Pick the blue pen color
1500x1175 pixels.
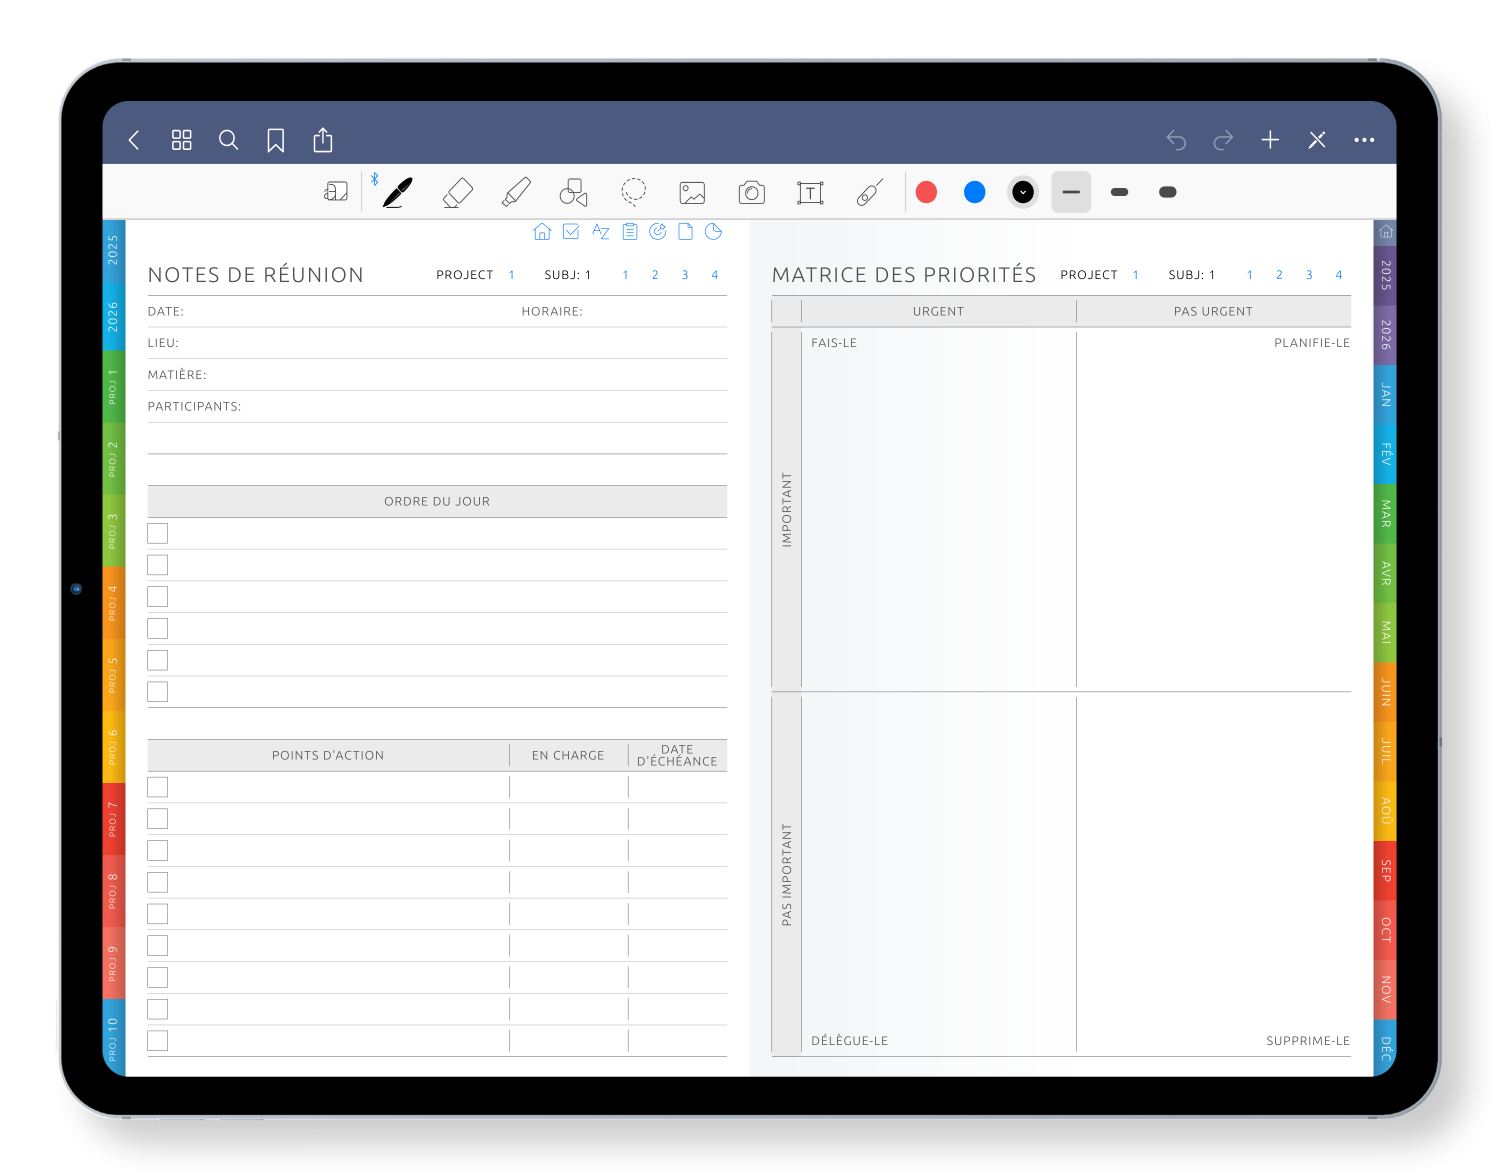[975, 192]
